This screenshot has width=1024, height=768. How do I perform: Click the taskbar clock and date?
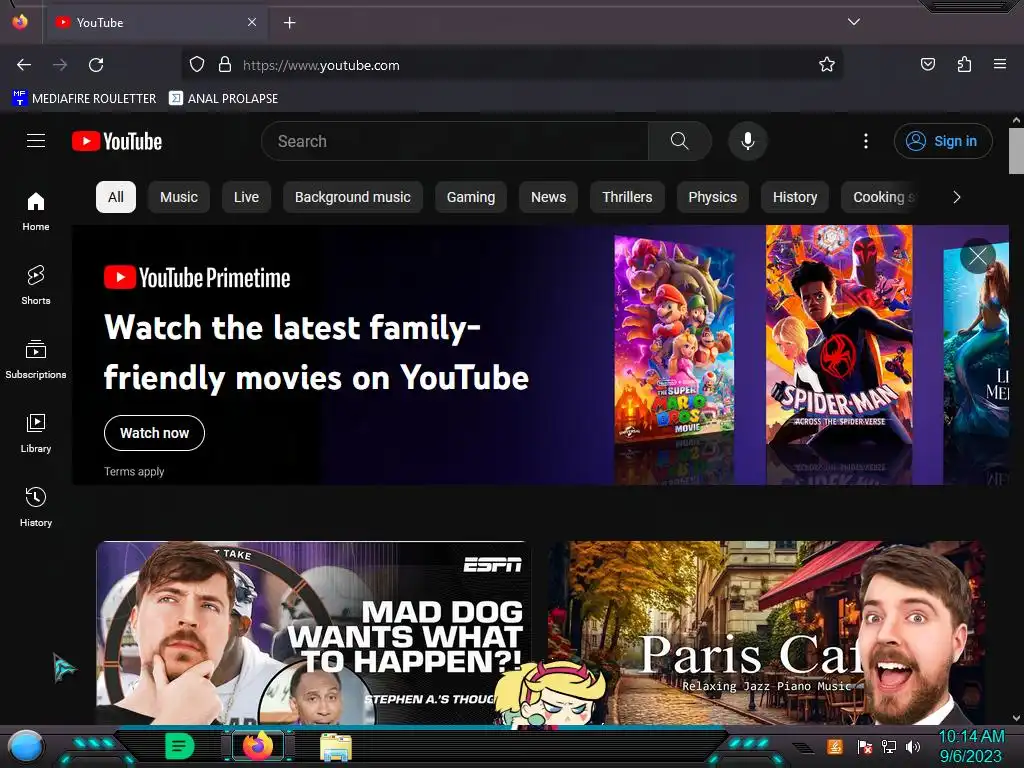tap(971, 746)
